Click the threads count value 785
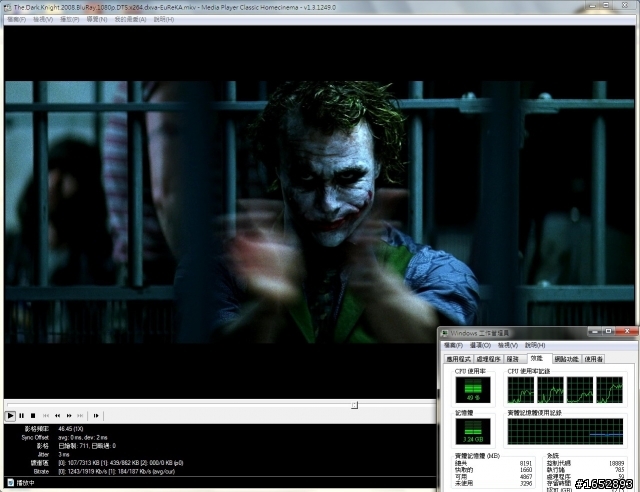The height and width of the screenshot is (492, 640). coord(619,470)
